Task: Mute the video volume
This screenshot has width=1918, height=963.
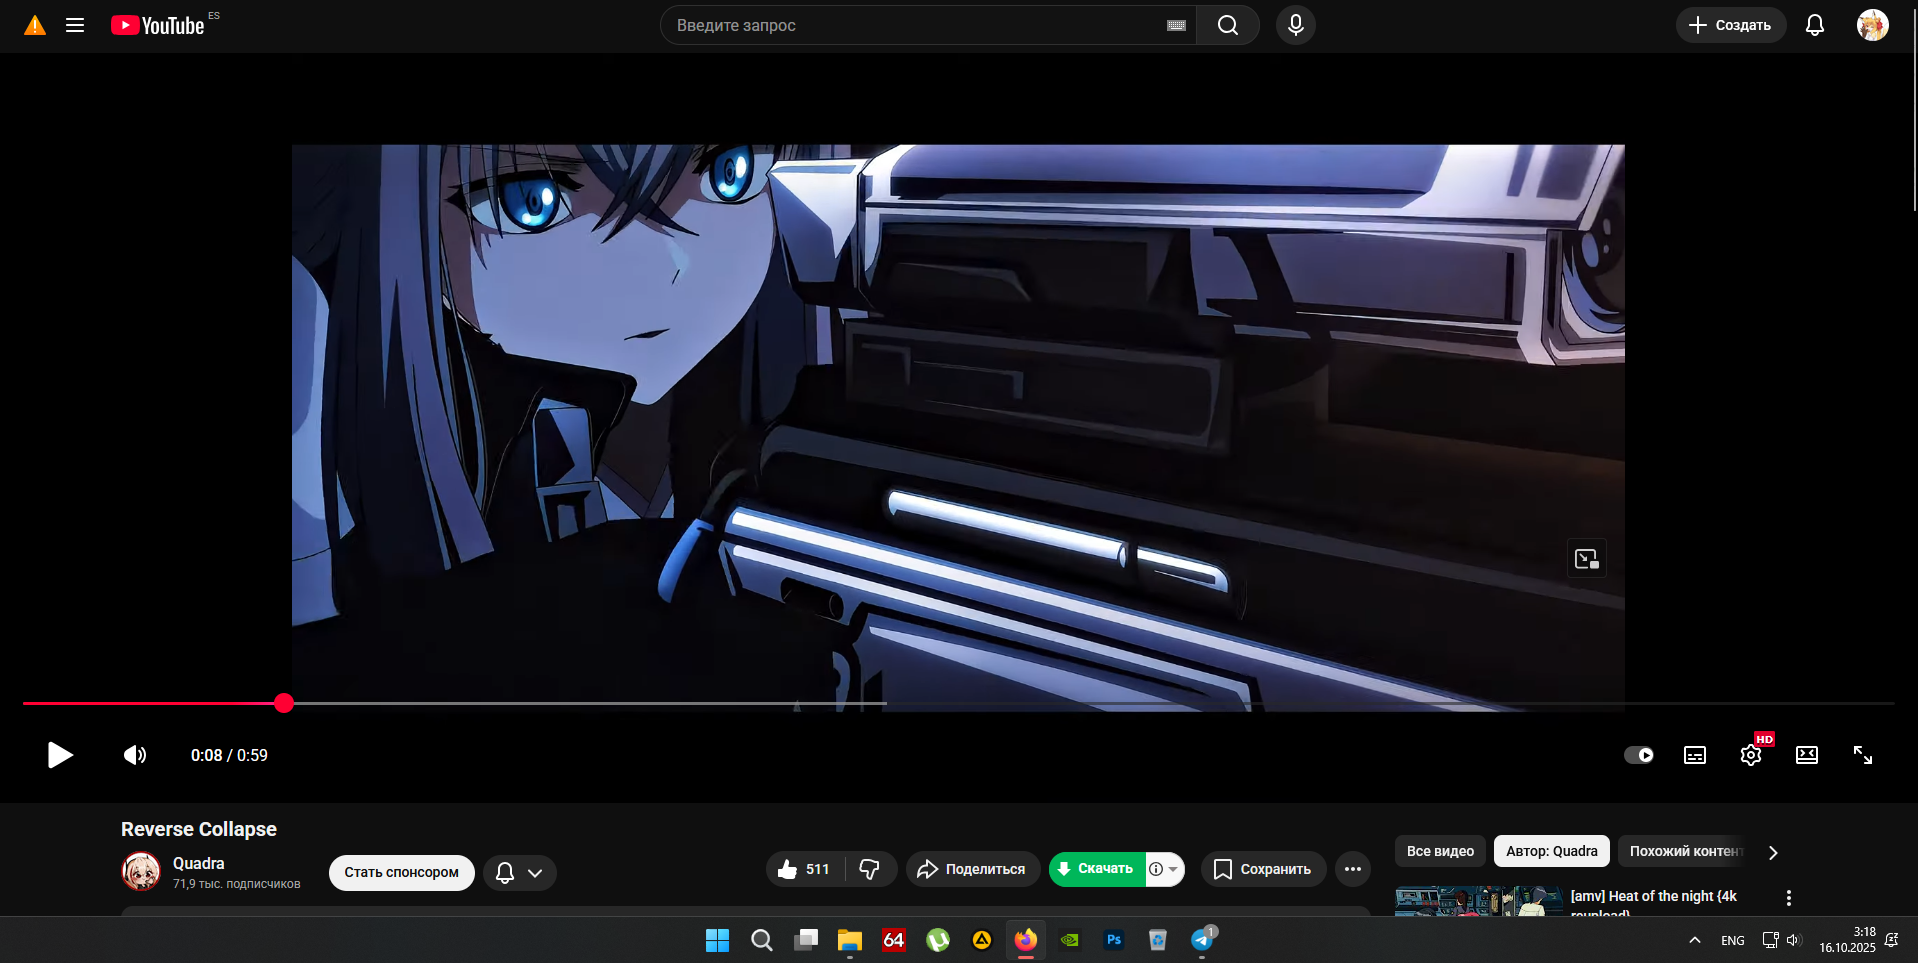Action: click(135, 755)
